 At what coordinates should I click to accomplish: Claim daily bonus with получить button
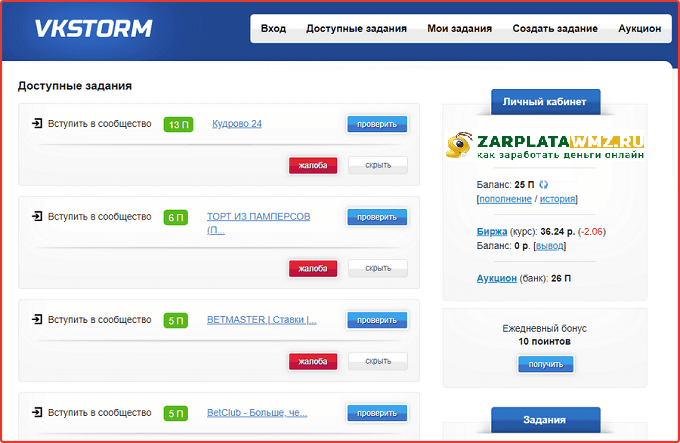(546, 364)
